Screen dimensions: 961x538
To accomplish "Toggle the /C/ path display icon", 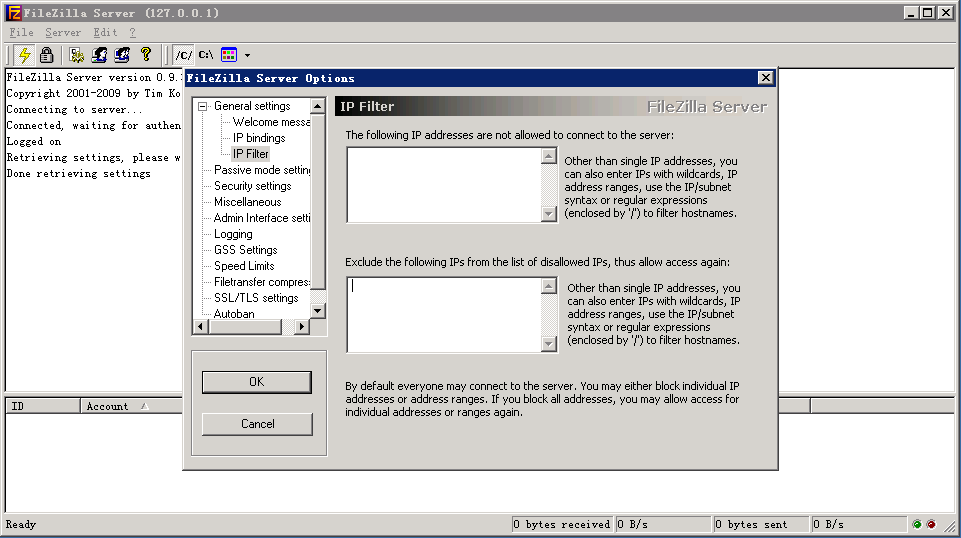I will click(183, 55).
